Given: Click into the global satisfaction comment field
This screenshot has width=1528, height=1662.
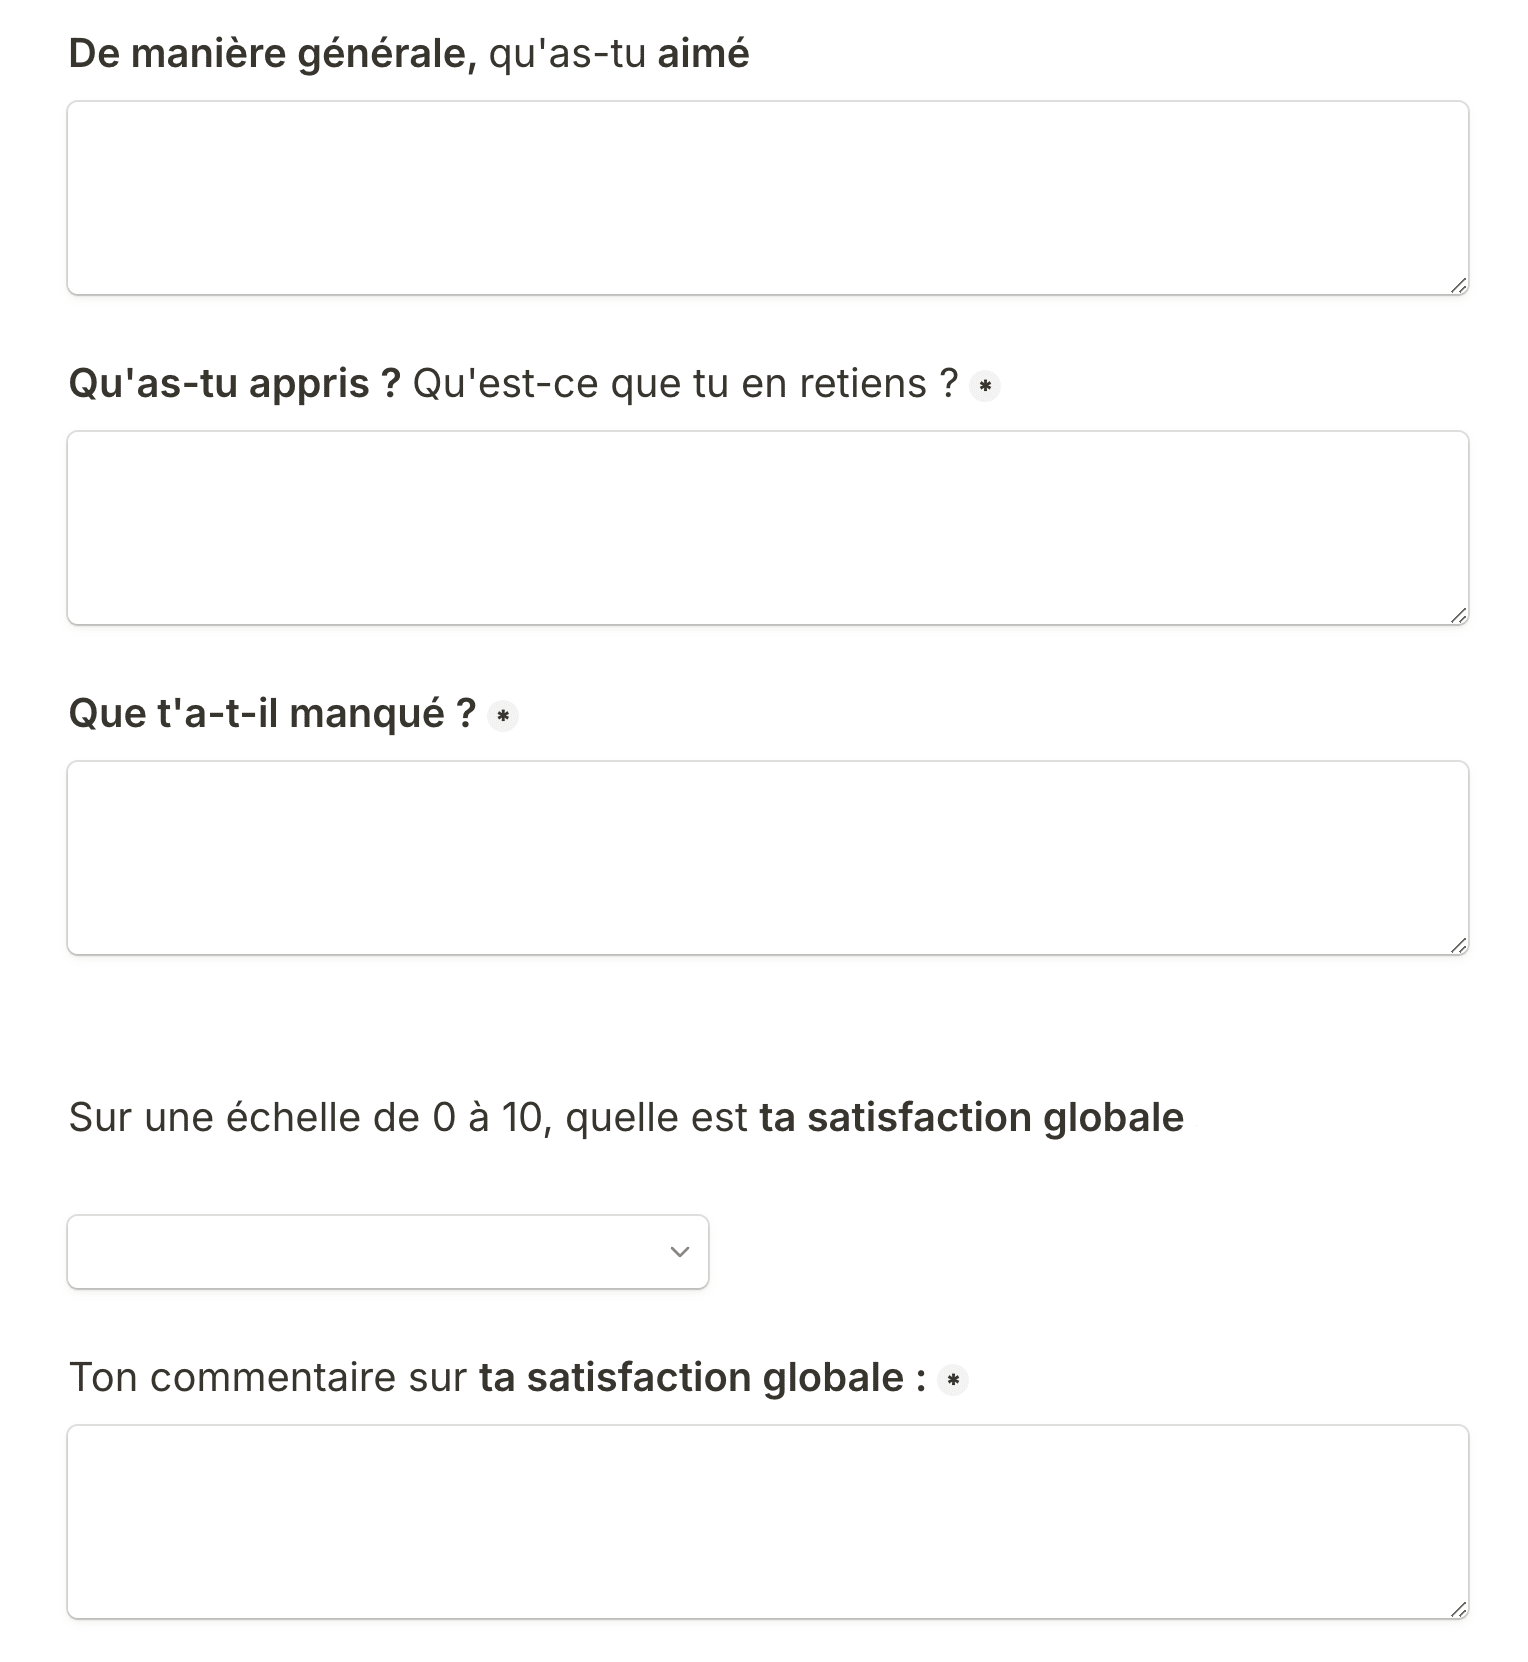Looking at the screenshot, I should (x=768, y=1522).
